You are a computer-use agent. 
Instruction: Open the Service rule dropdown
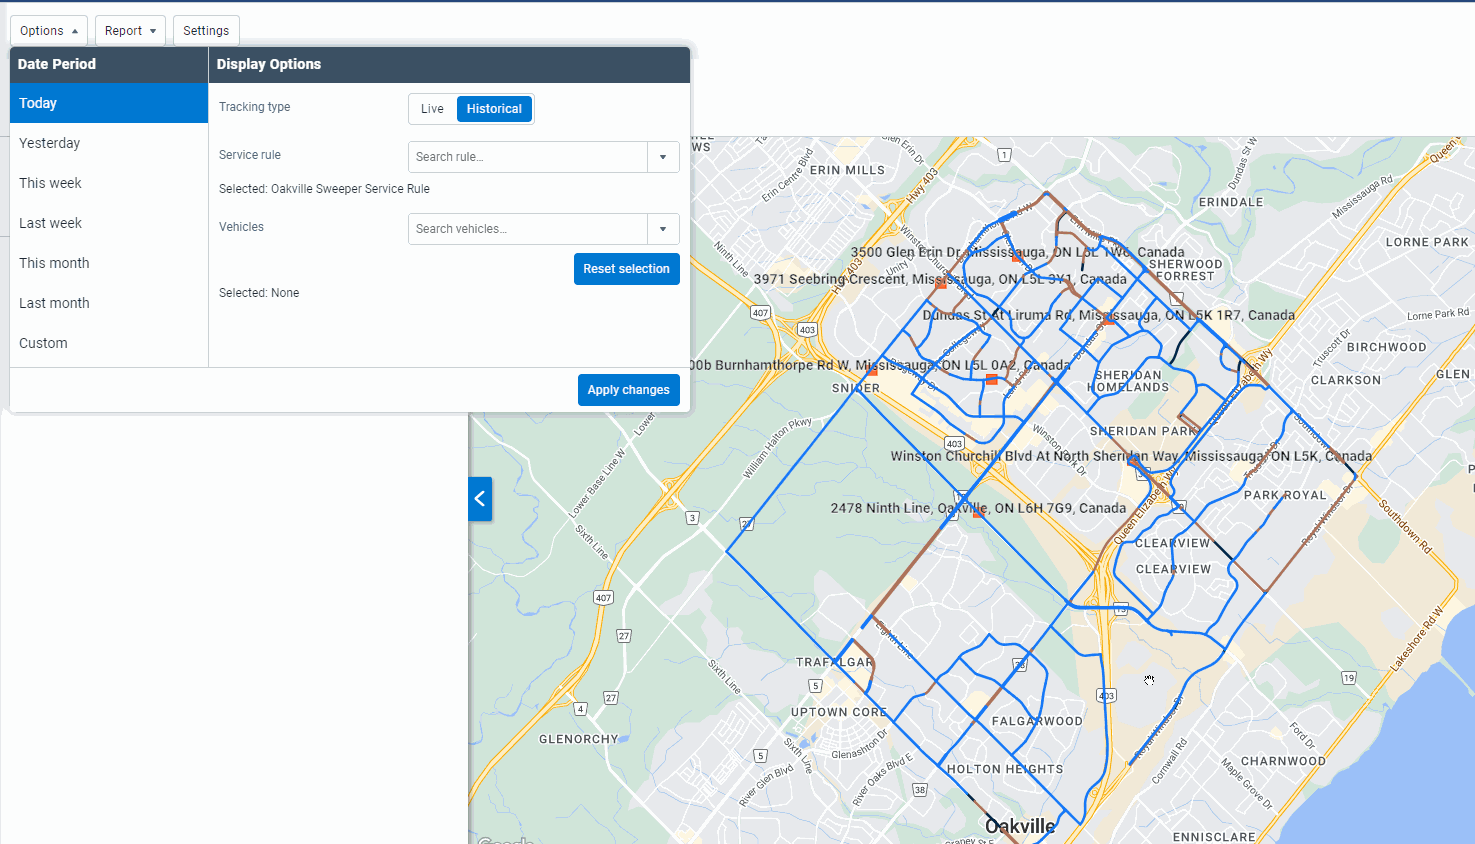click(663, 157)
